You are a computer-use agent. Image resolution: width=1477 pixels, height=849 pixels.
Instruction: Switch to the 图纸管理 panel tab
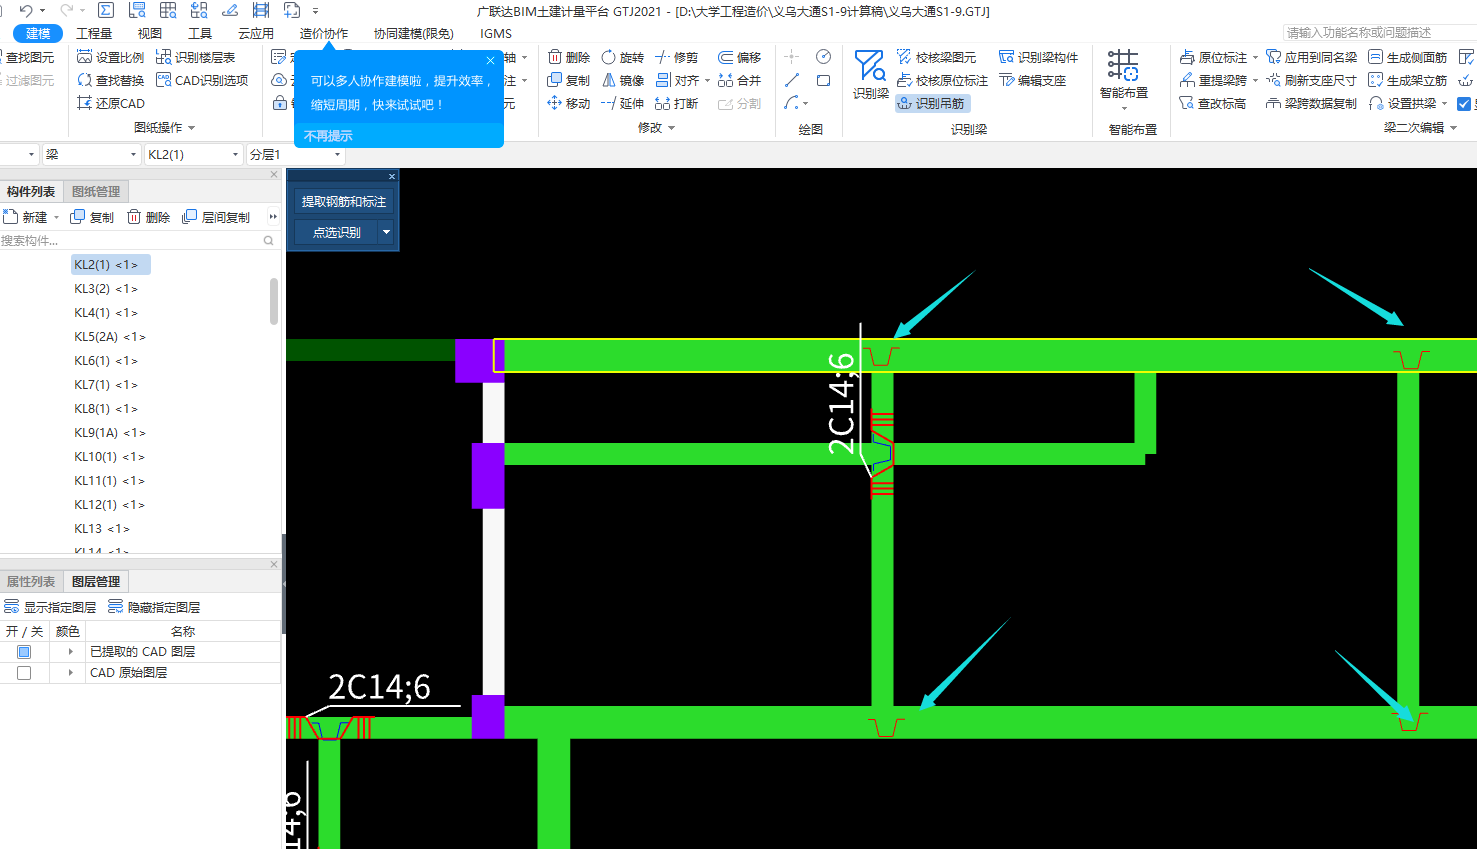96,192
